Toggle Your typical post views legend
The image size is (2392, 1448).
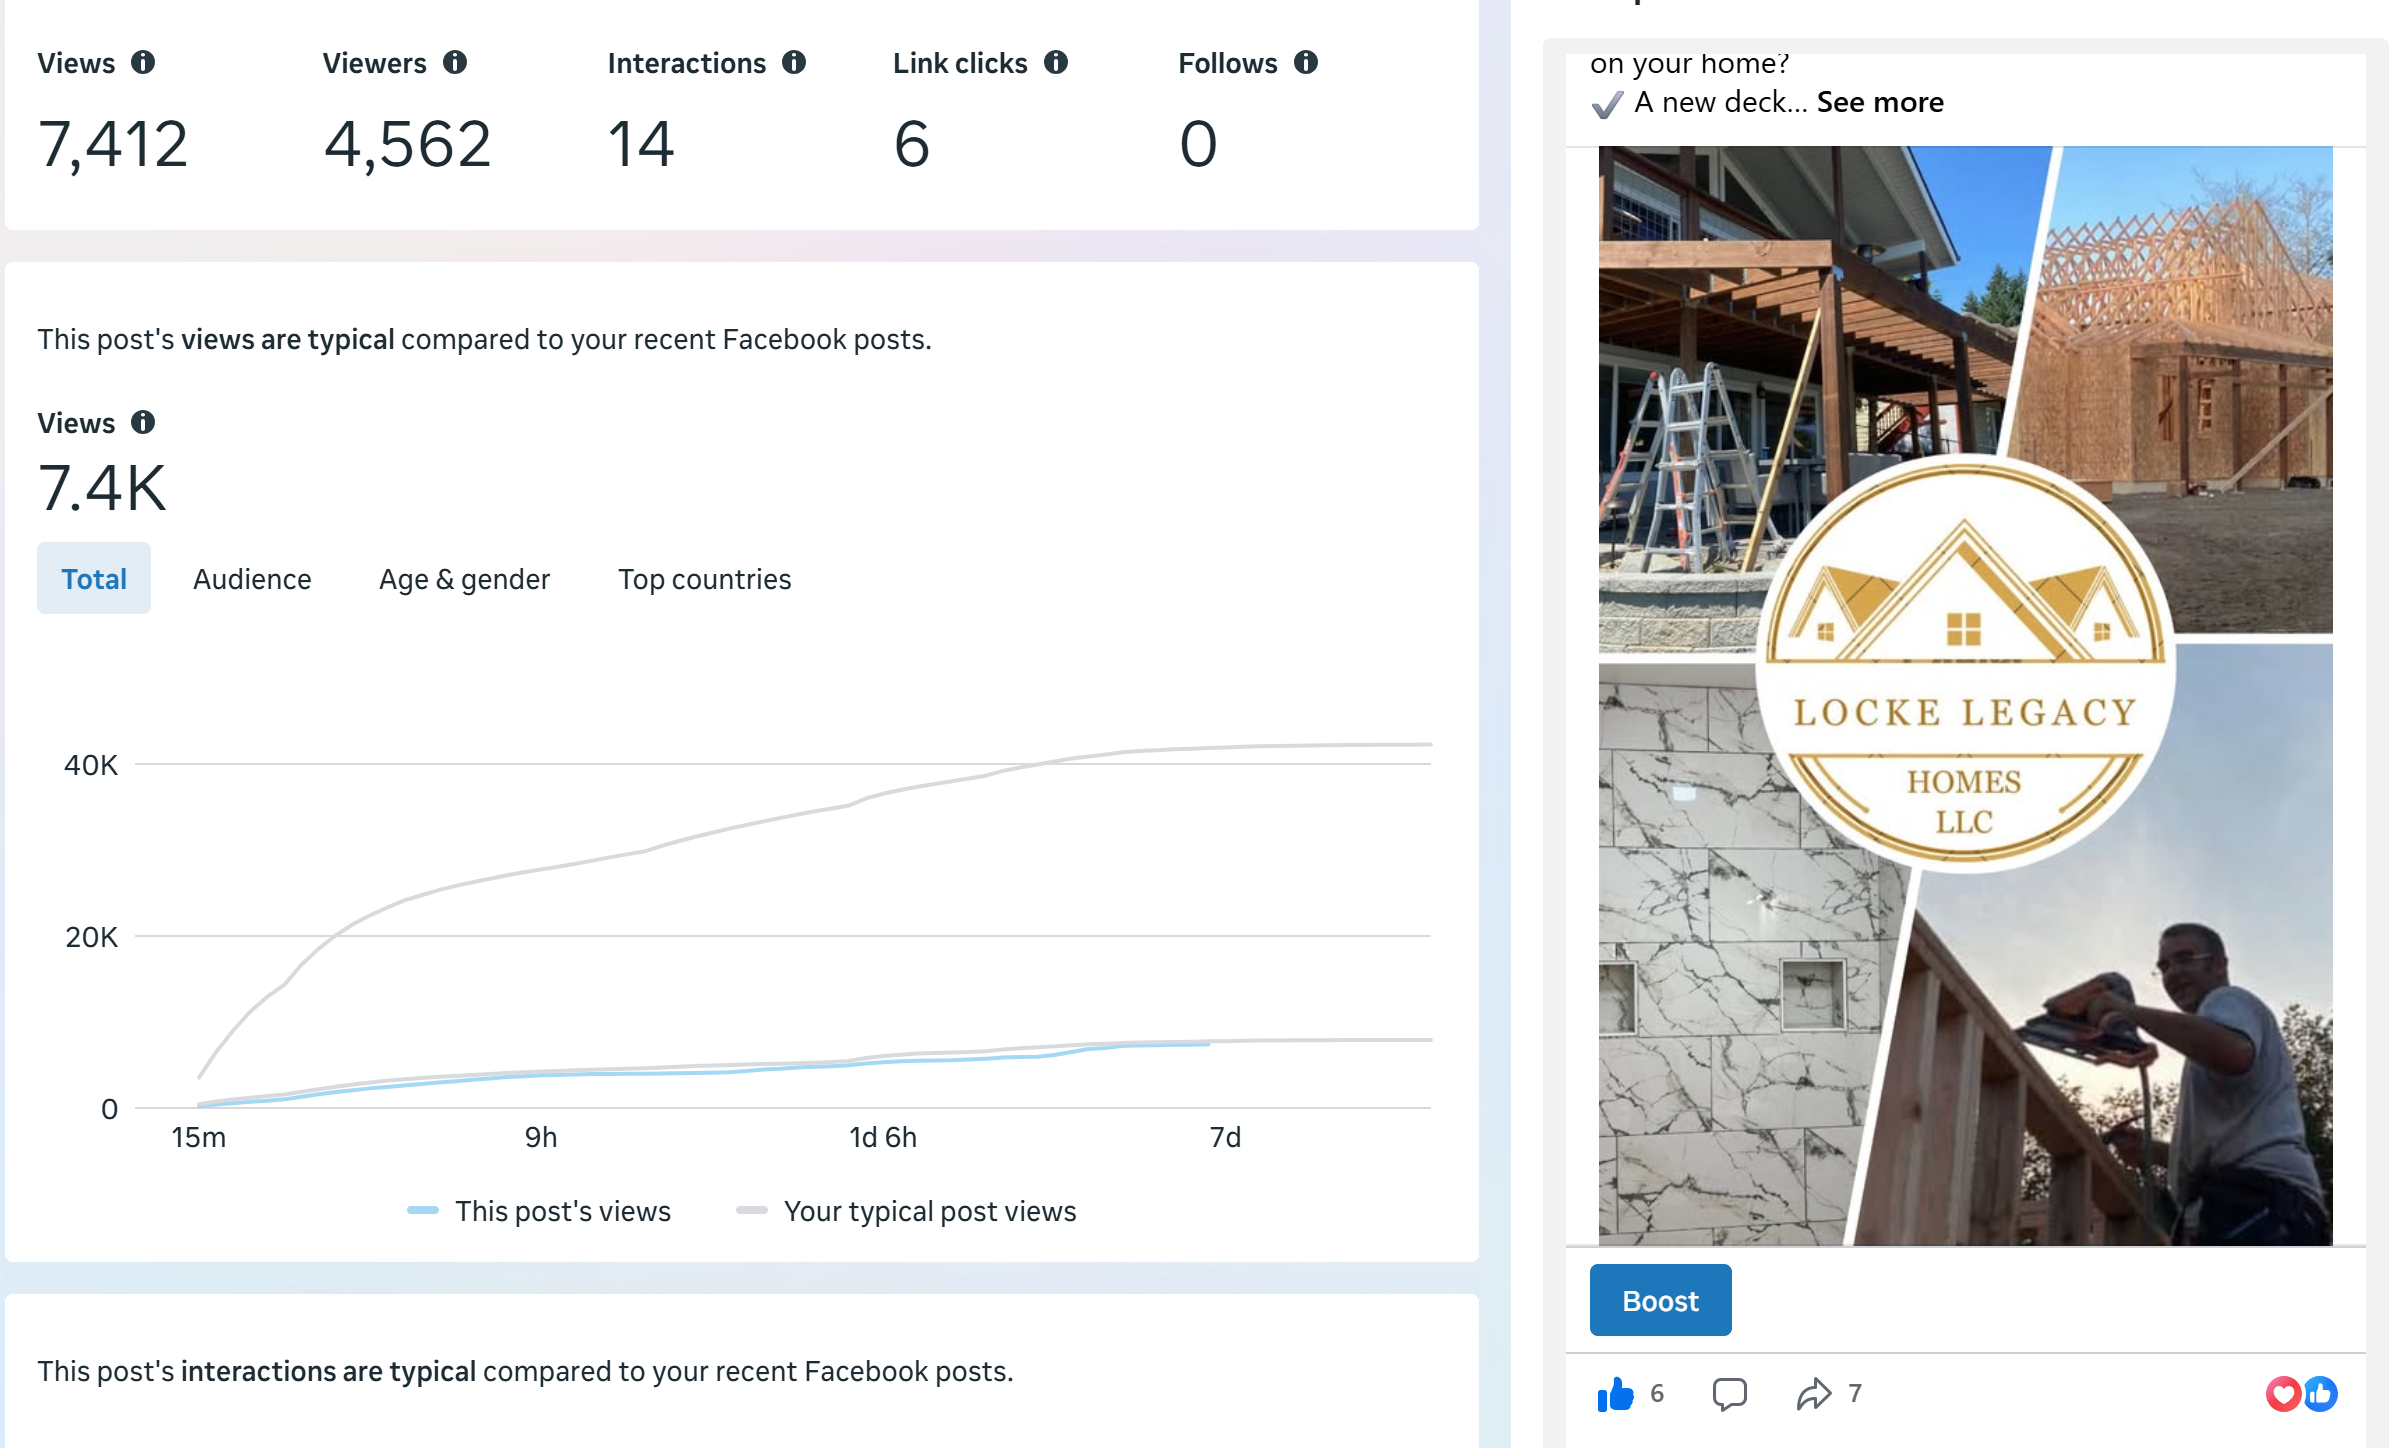pos(906,1211)
